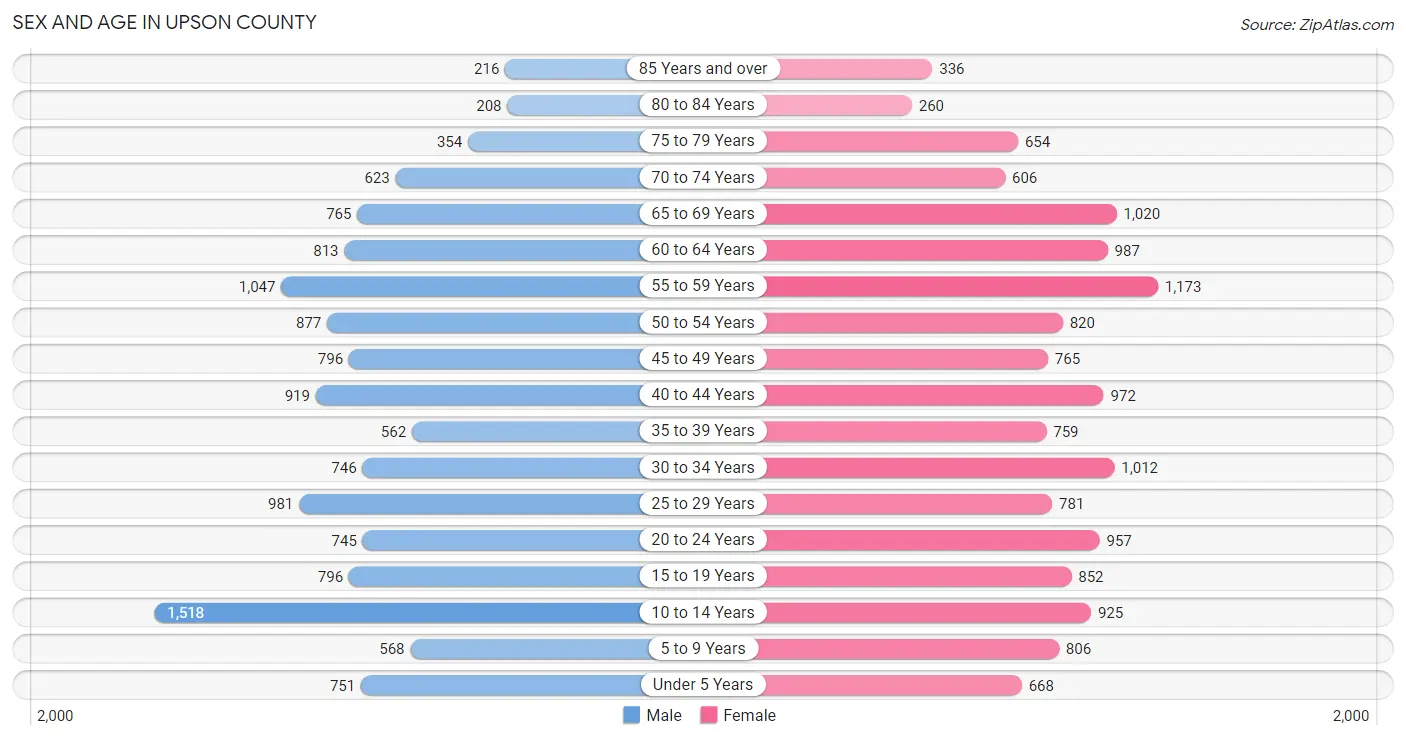Select the male 10 to 14 Years bar
This screenshot has height=740, width=1406.
402,612
